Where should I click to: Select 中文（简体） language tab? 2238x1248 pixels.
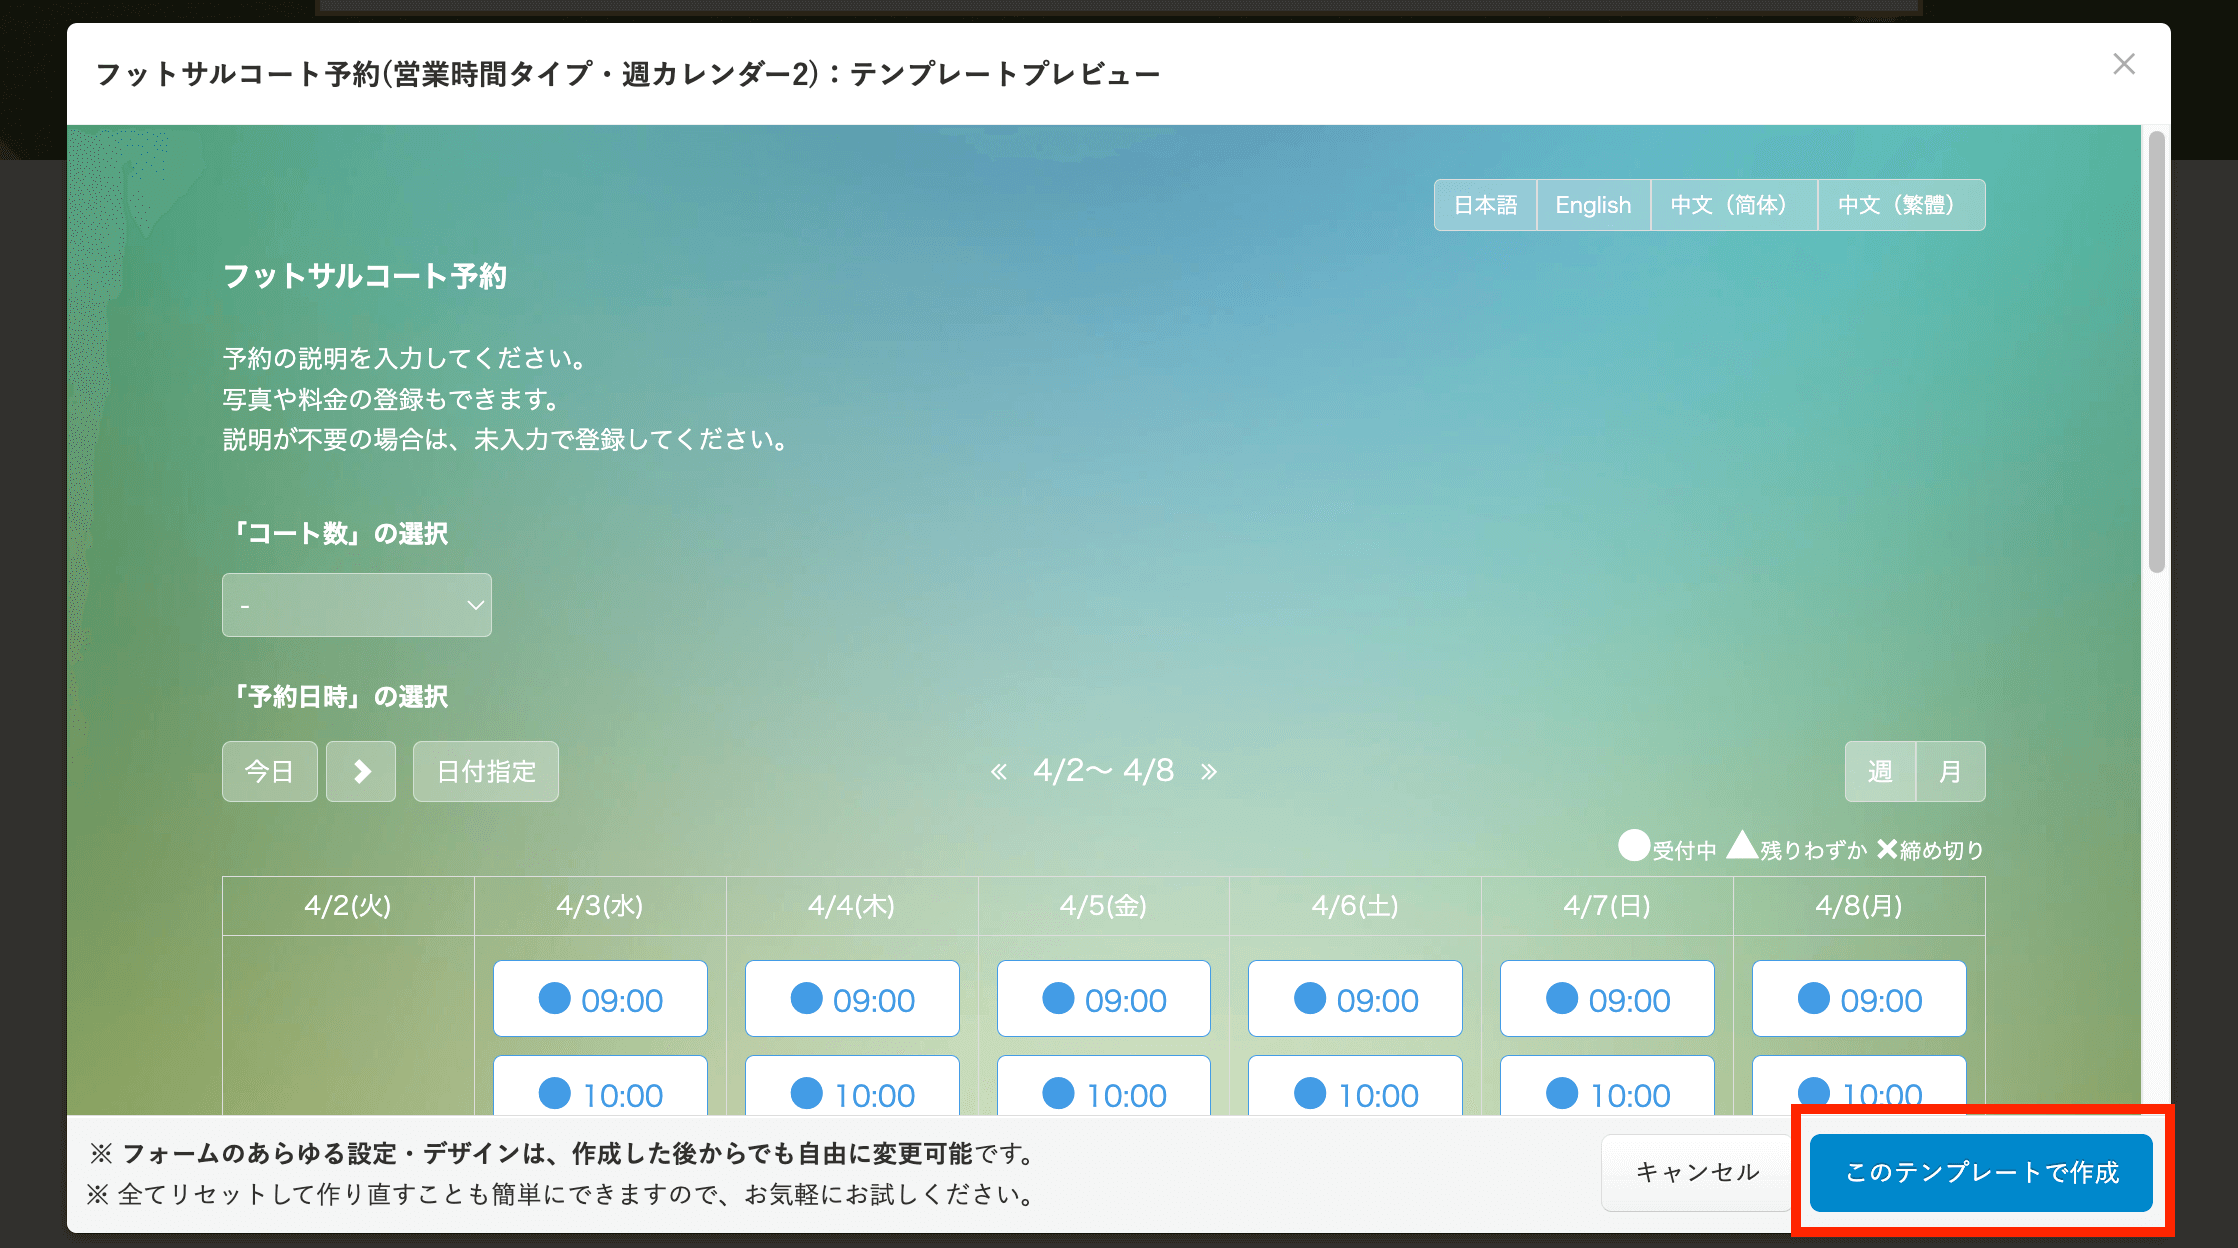point(1733,205)
